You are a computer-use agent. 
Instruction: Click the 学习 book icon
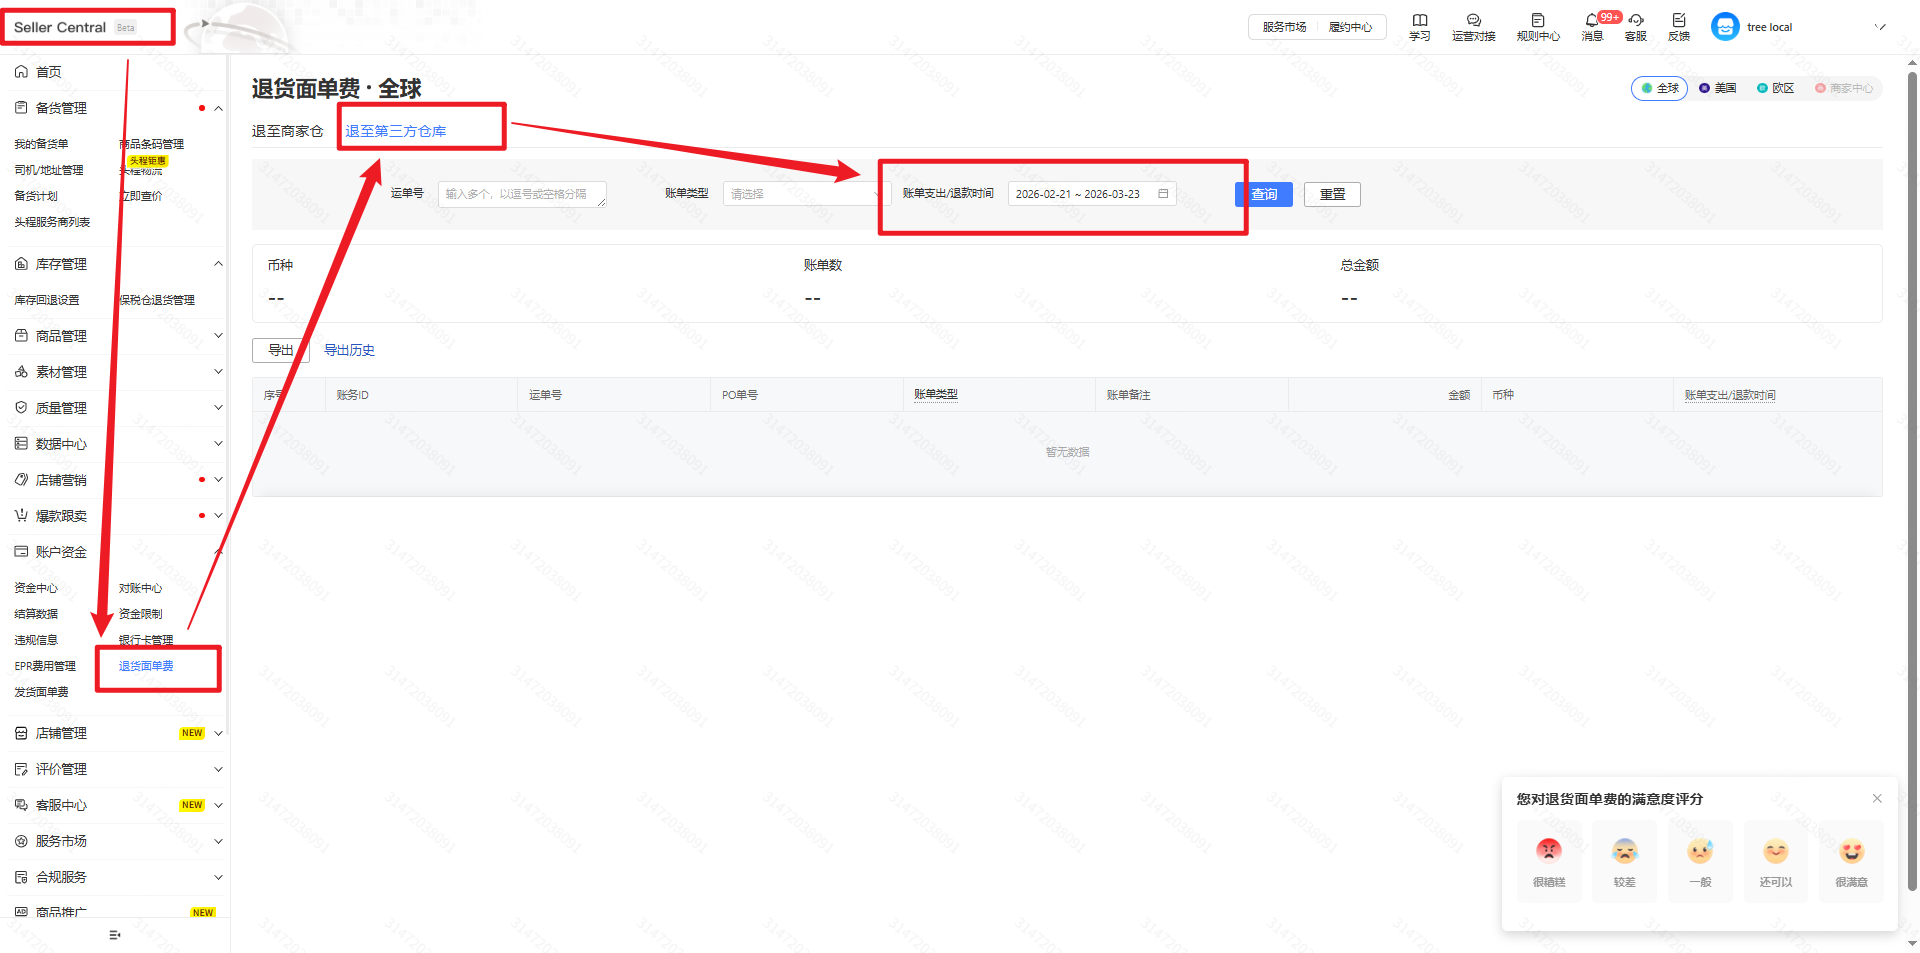tap(1419, 21)
